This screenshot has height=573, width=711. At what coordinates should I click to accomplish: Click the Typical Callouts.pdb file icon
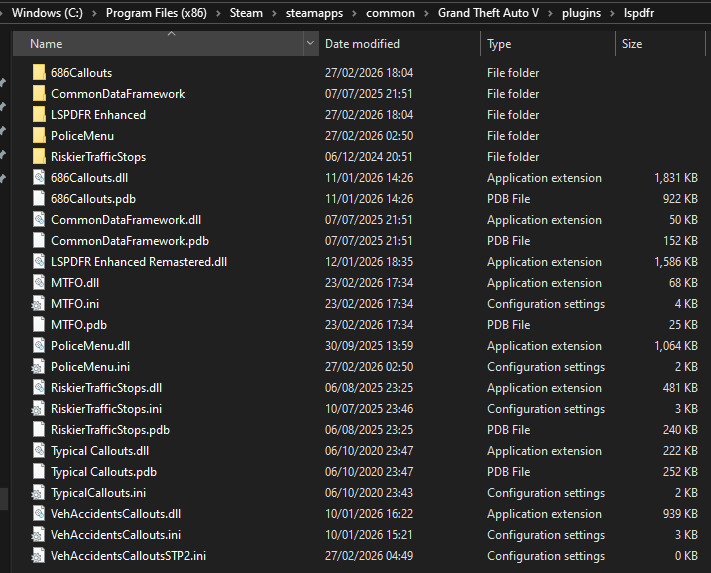[x=39, y=471]
